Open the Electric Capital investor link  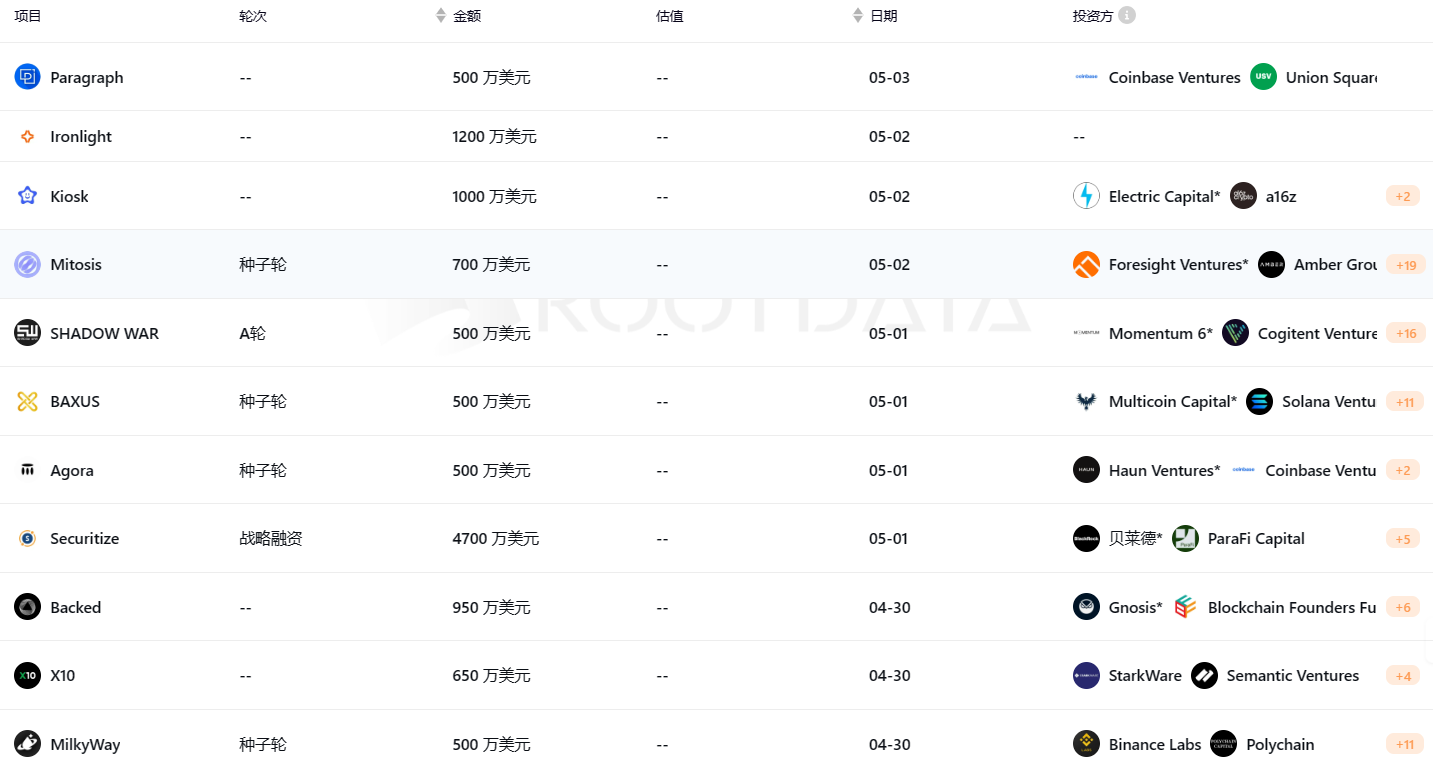point(1165,196)
